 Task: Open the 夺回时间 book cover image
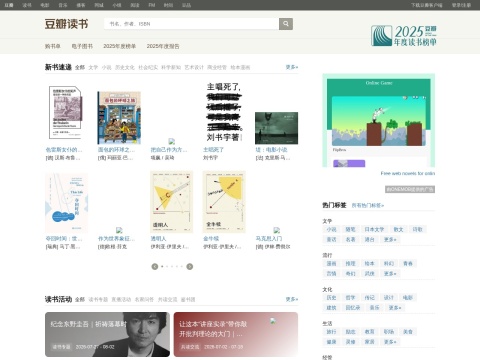click(x=66, y=203)
